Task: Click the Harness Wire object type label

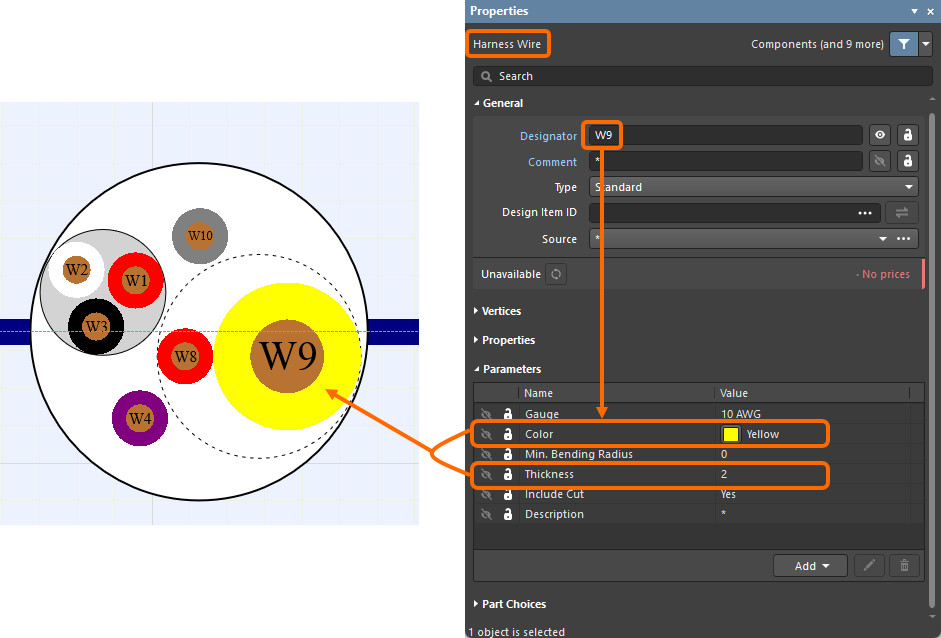Action: 507,44
